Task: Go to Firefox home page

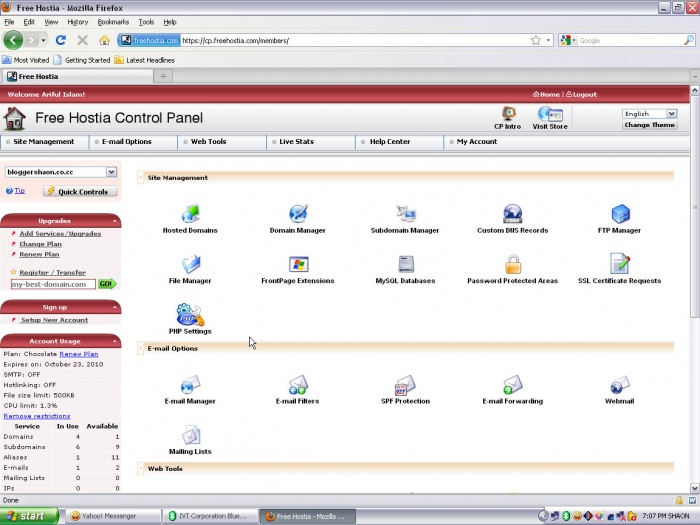Action: 104,40
